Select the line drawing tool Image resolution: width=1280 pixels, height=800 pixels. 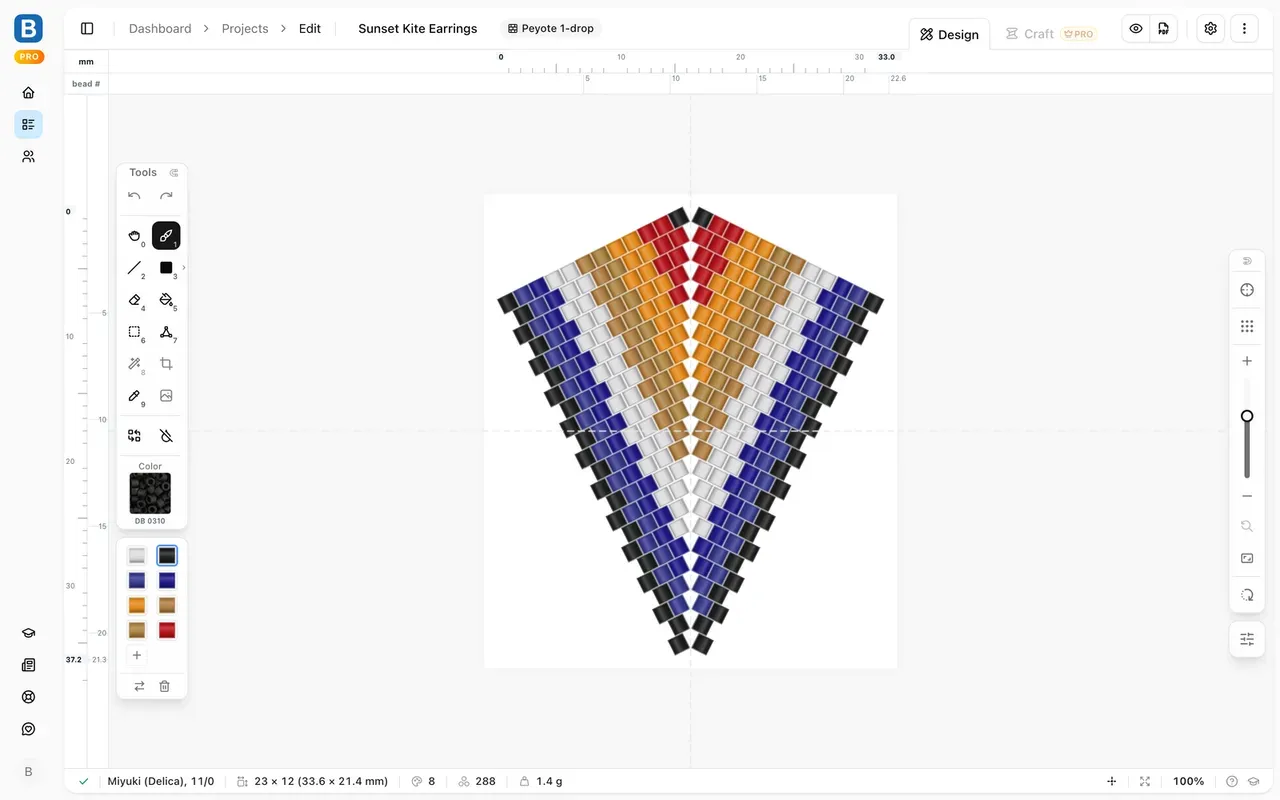click(135, 268)
